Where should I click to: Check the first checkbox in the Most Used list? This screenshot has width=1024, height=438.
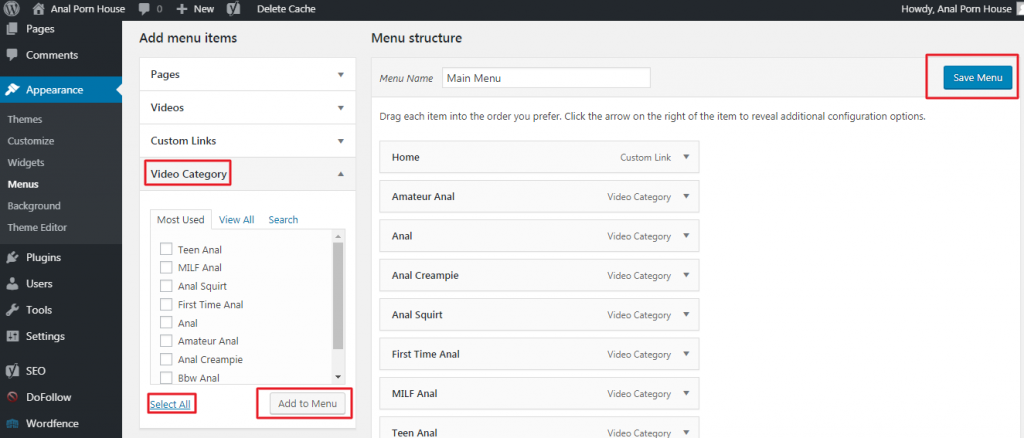coord(166,250)
